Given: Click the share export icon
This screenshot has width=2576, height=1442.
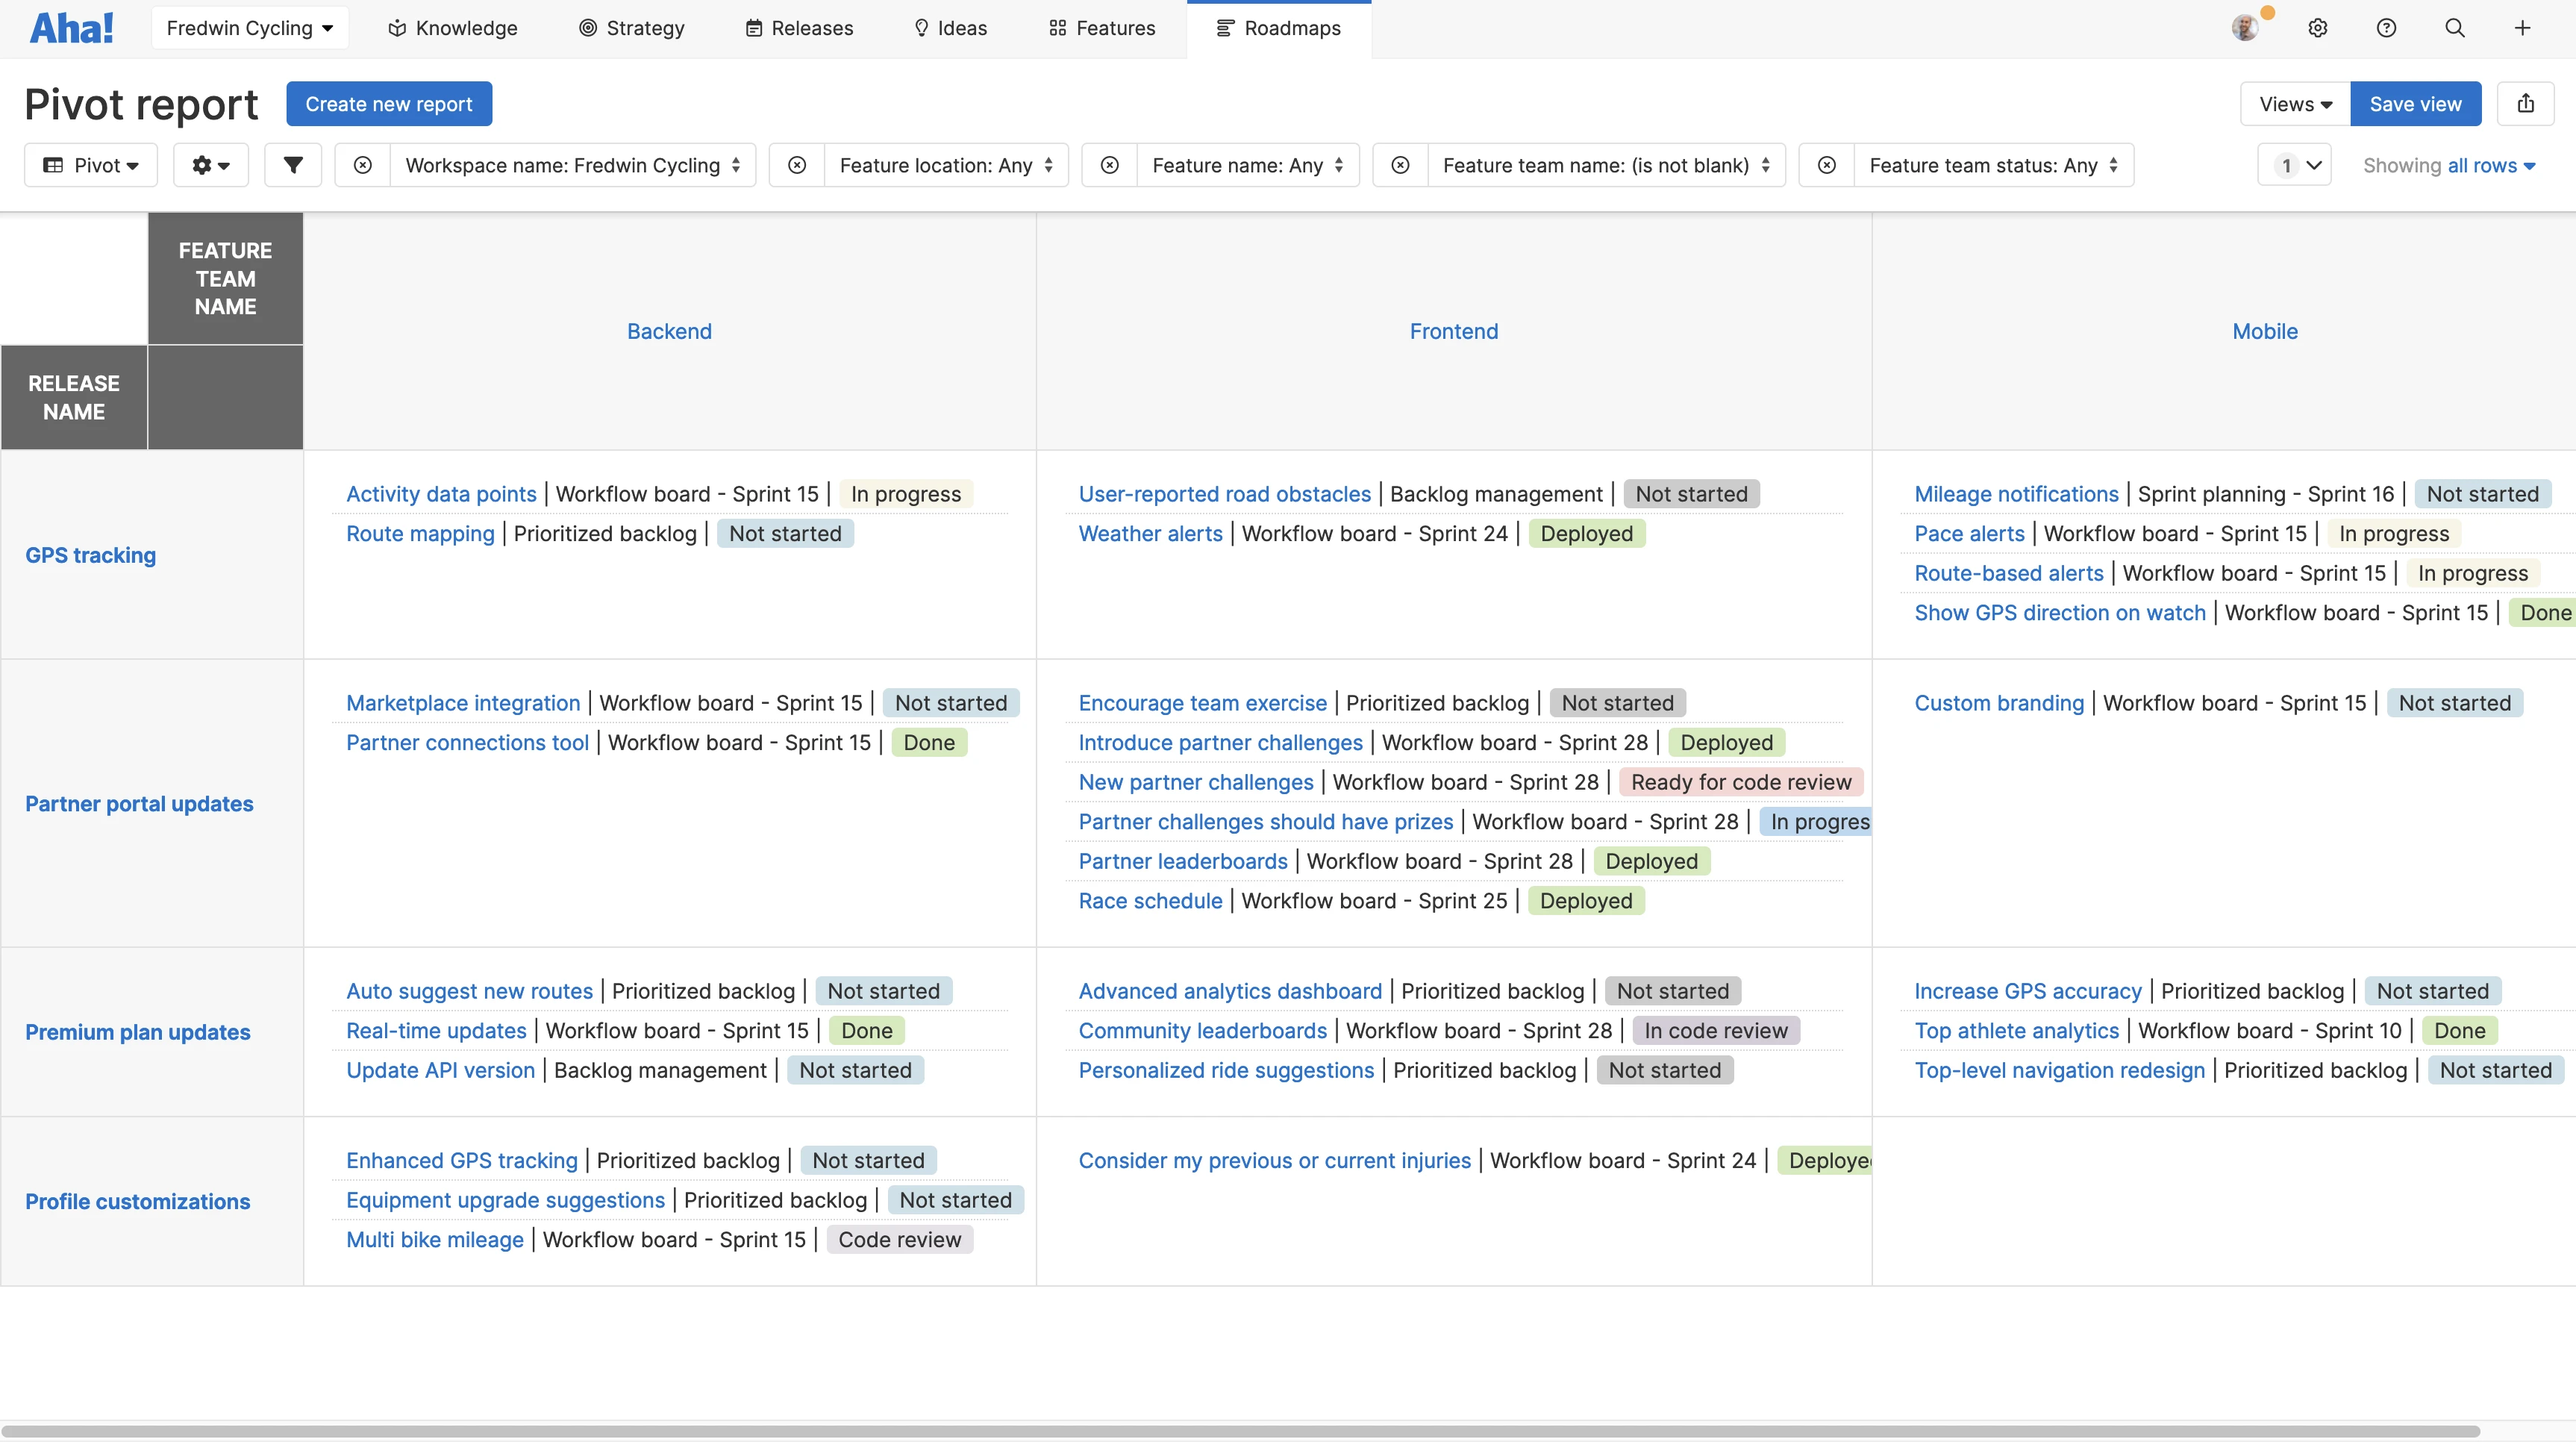Looking at the screenshot, I should click(2525, 104).
